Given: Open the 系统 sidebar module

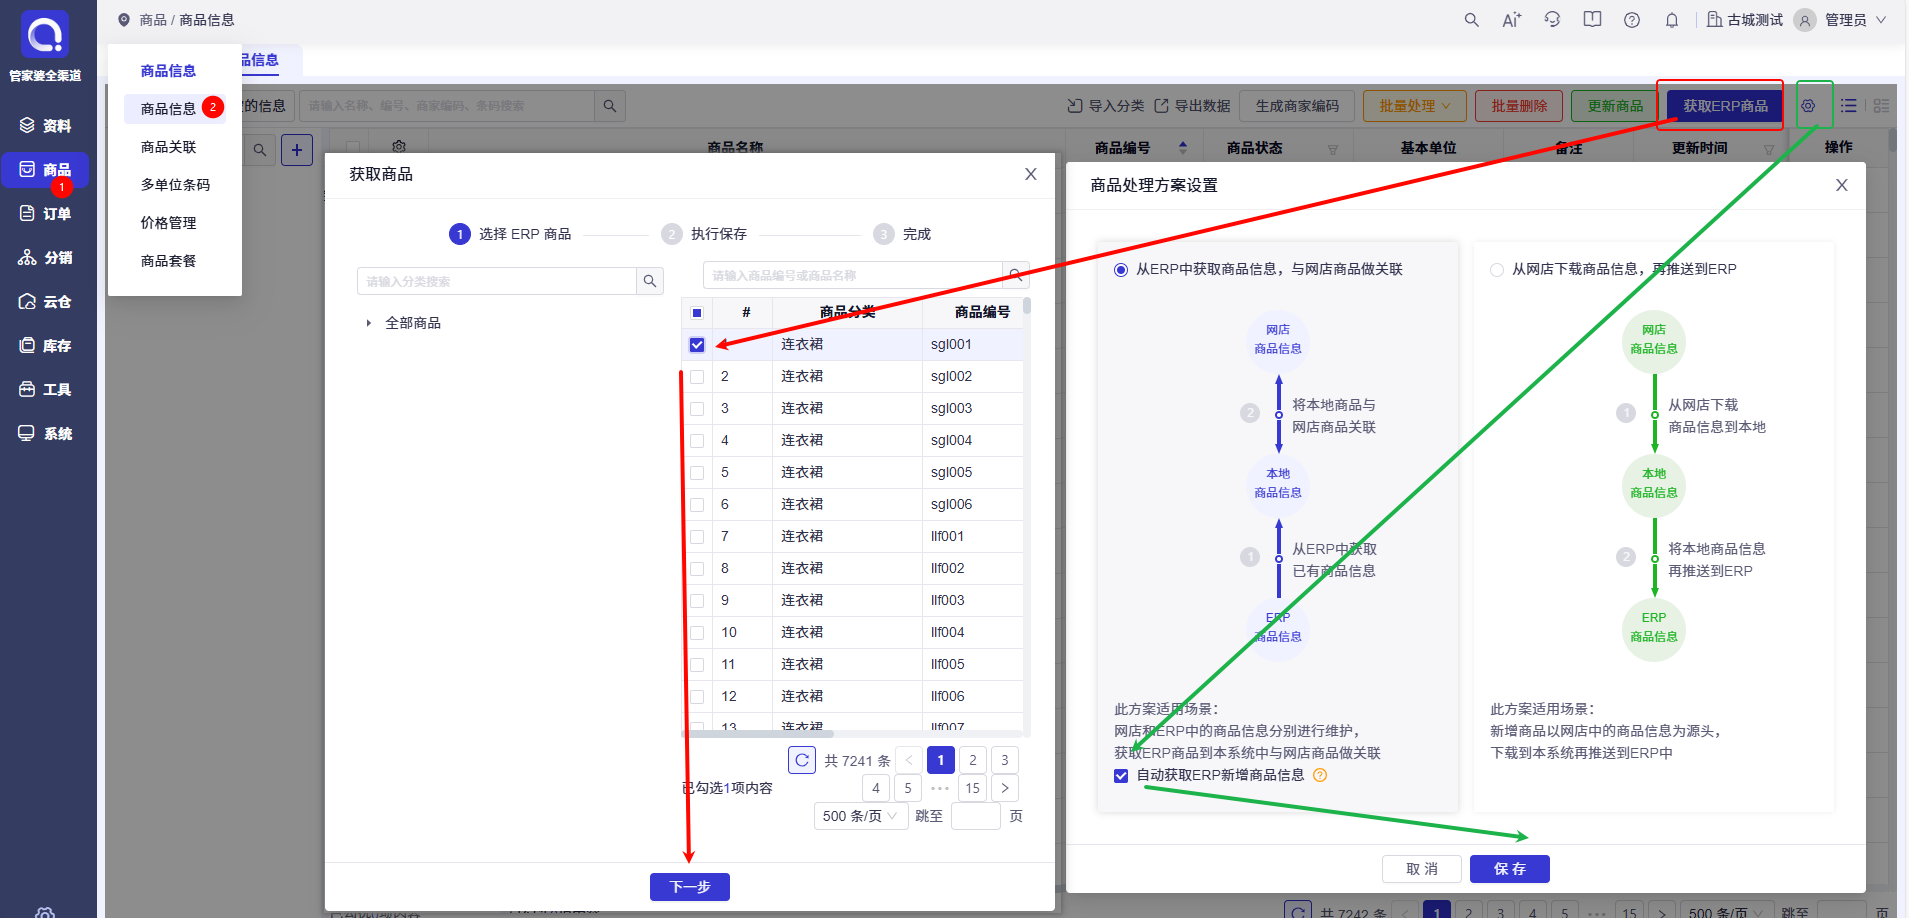Looking at the screenshot, I should (x=46, y=434).
